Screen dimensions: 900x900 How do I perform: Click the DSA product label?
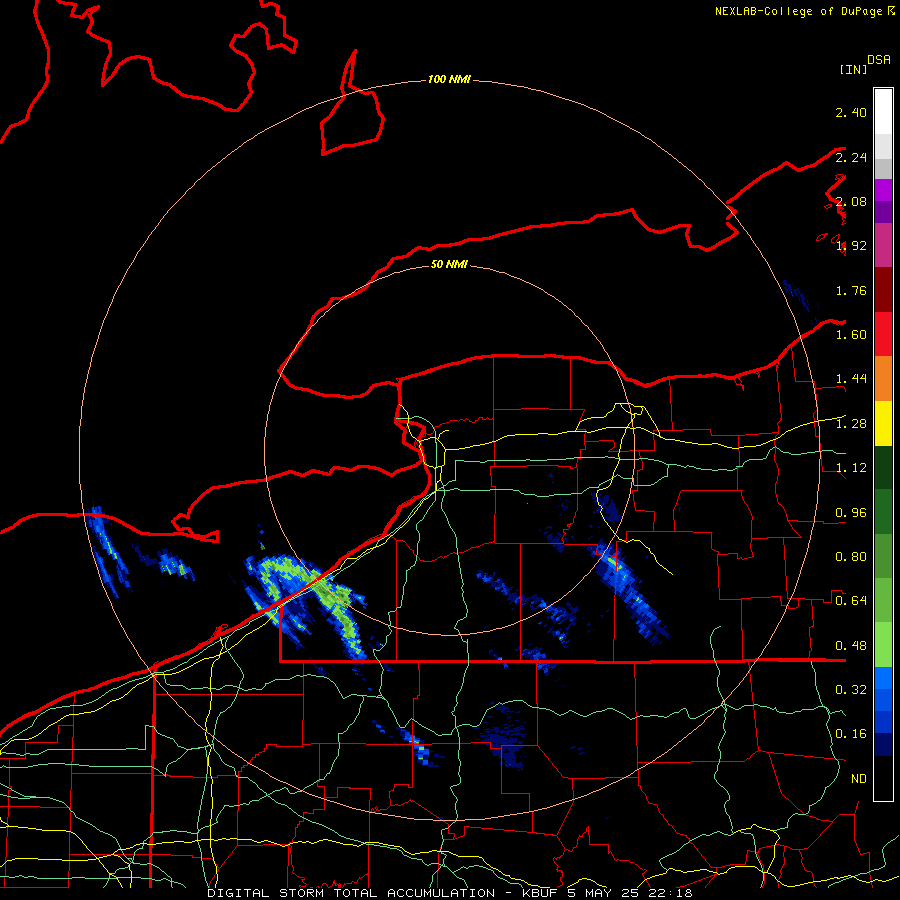[x=879, y=60]
